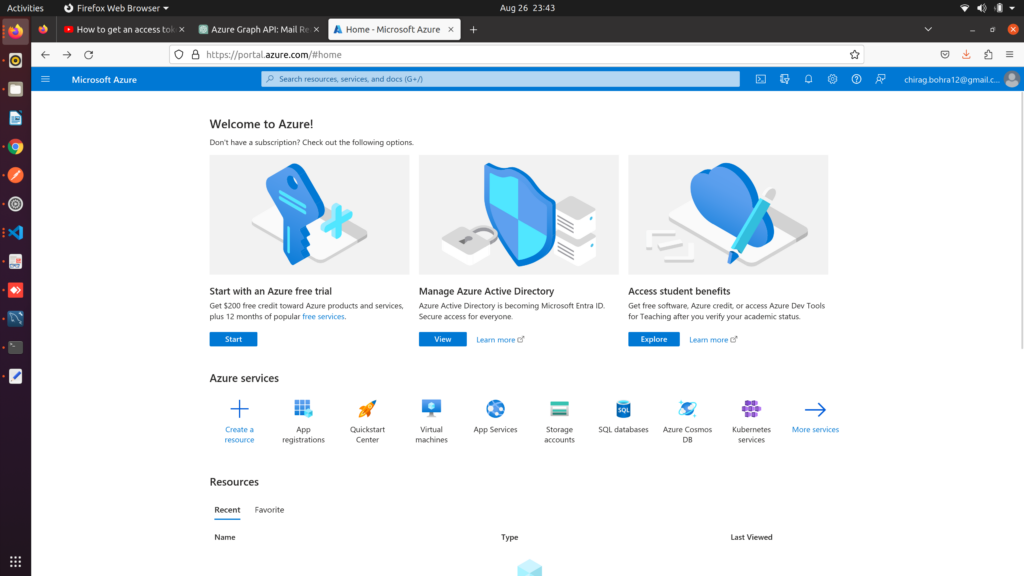
Task: Open the Firefox Web Browser app menu dropdown
Action: pos(116,8)
